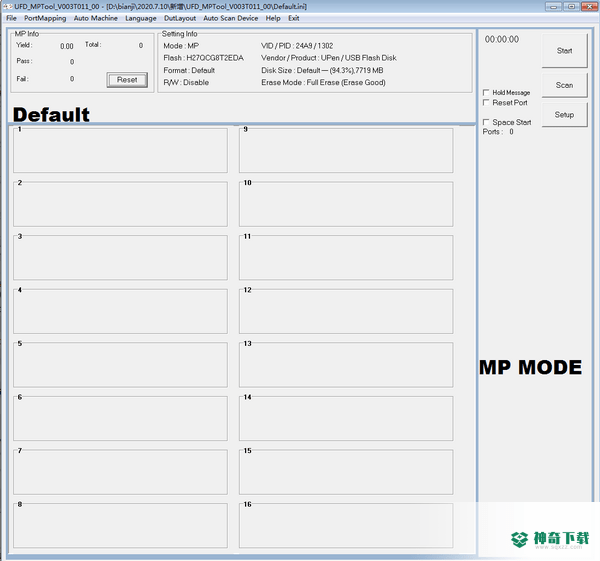
Task: Enable the Hold Message checkbox
Action: click(x=486, y=93)
